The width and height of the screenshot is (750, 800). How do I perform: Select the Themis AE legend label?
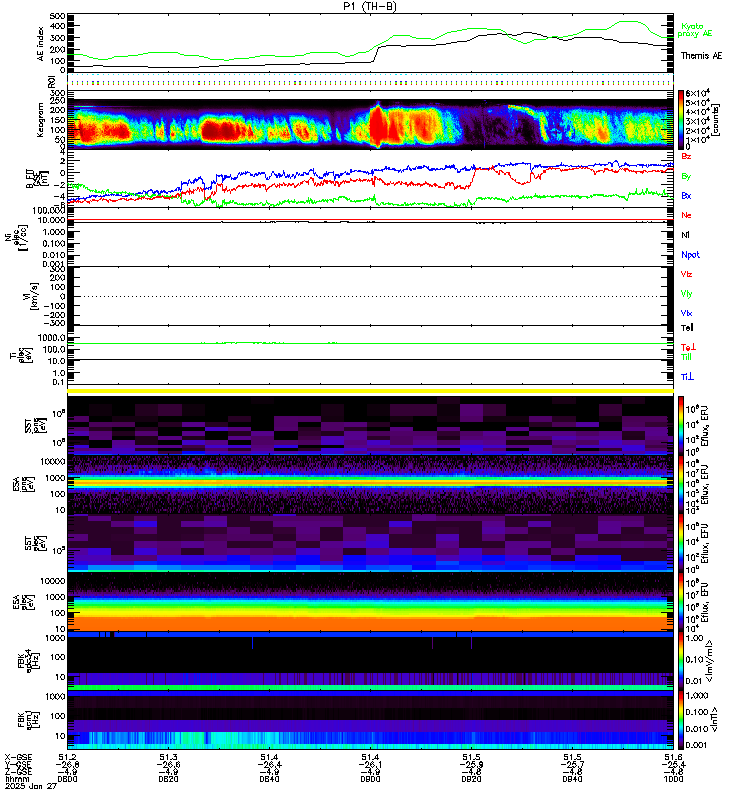701,56
